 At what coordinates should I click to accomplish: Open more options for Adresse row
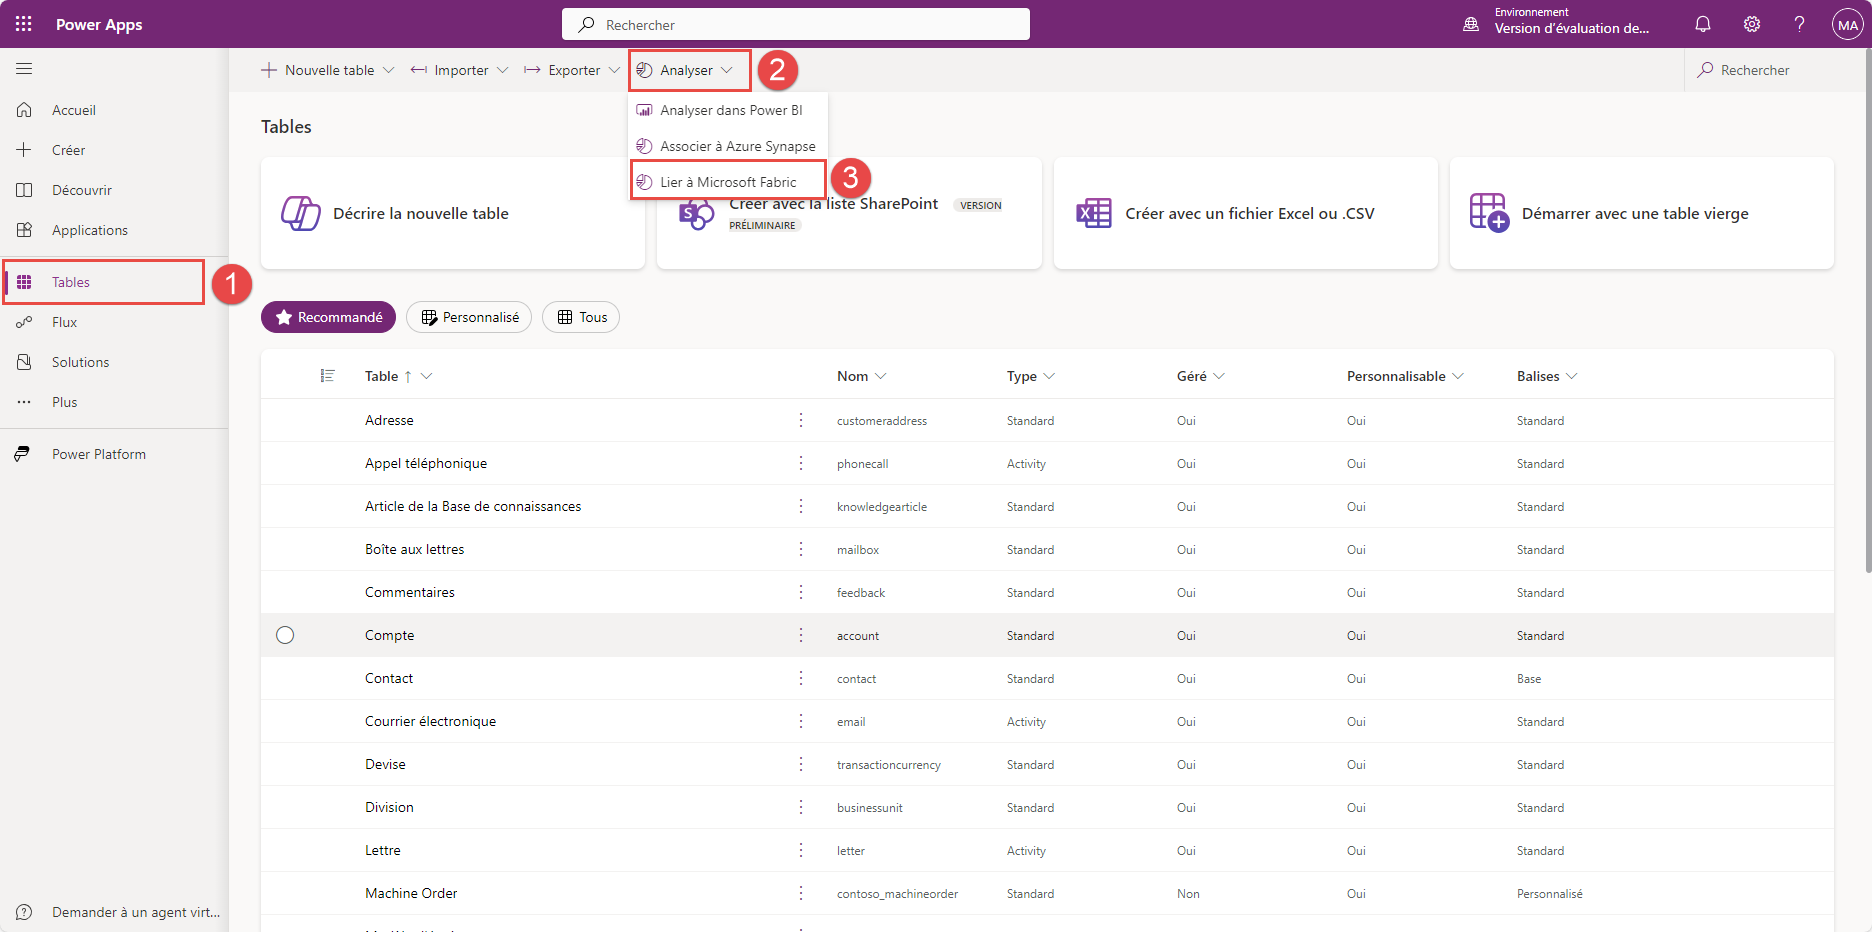tap(801, 420)
